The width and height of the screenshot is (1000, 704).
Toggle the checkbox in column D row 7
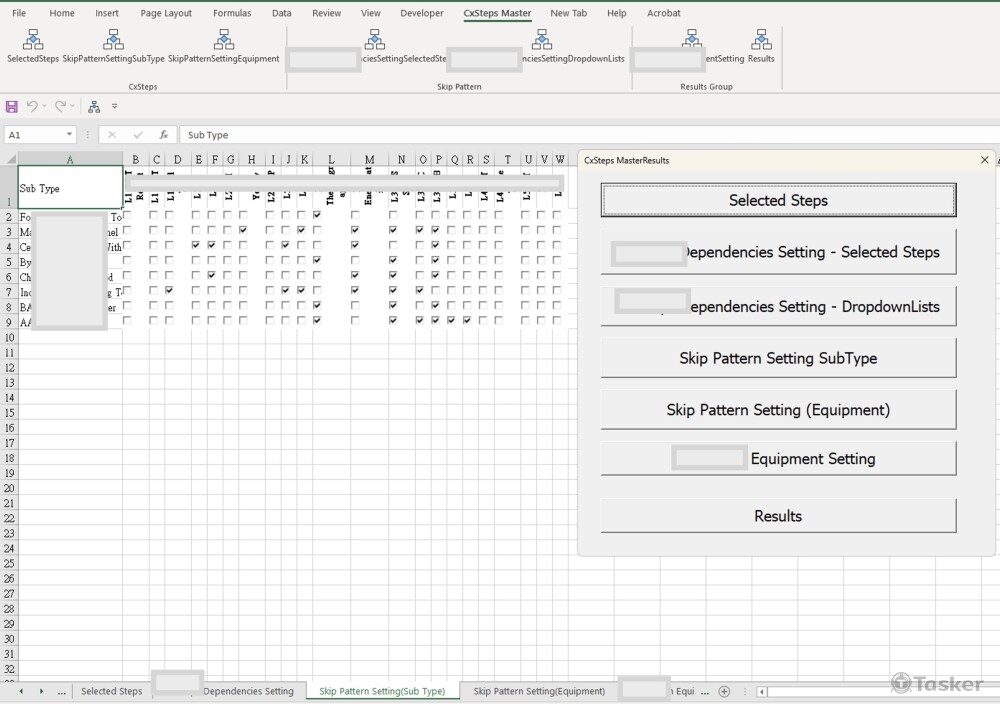[170, 290]
